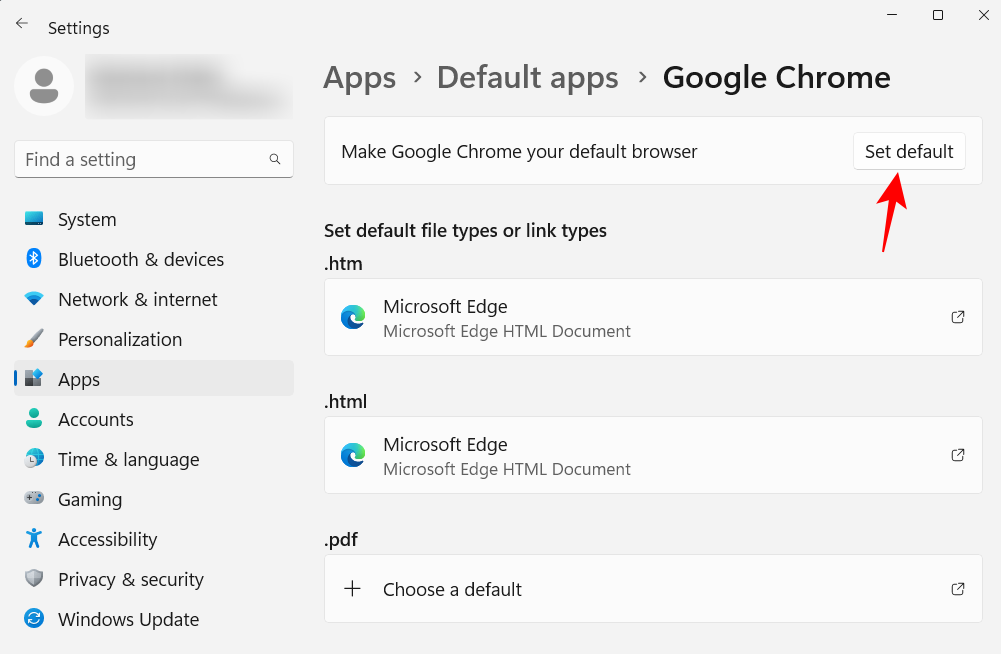Screen dimensions: 1001x654
Task: Click Set default for Google Chrome
Action: (908, 151)
